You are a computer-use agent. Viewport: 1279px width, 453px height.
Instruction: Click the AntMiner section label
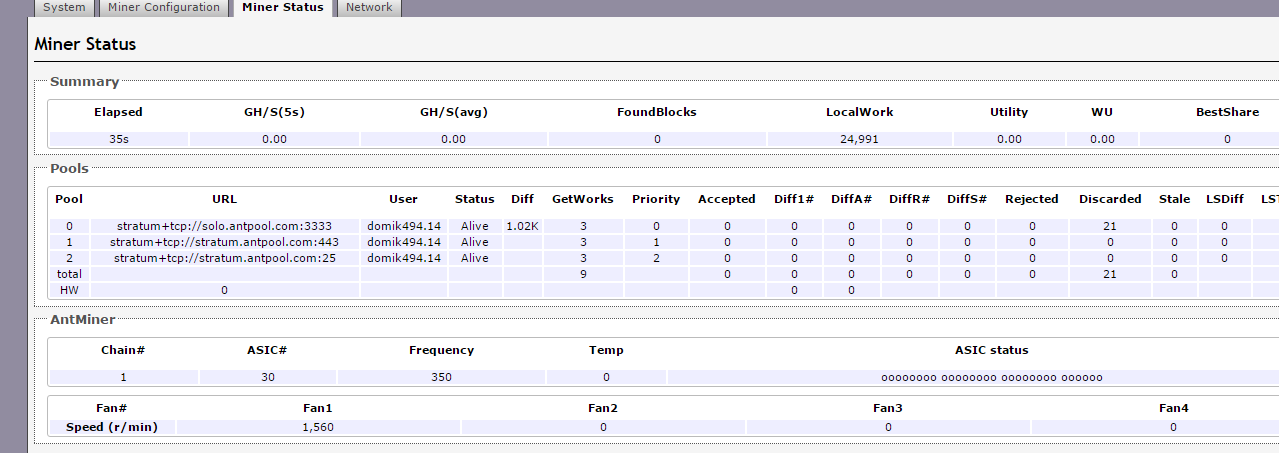tap(82, 320)
